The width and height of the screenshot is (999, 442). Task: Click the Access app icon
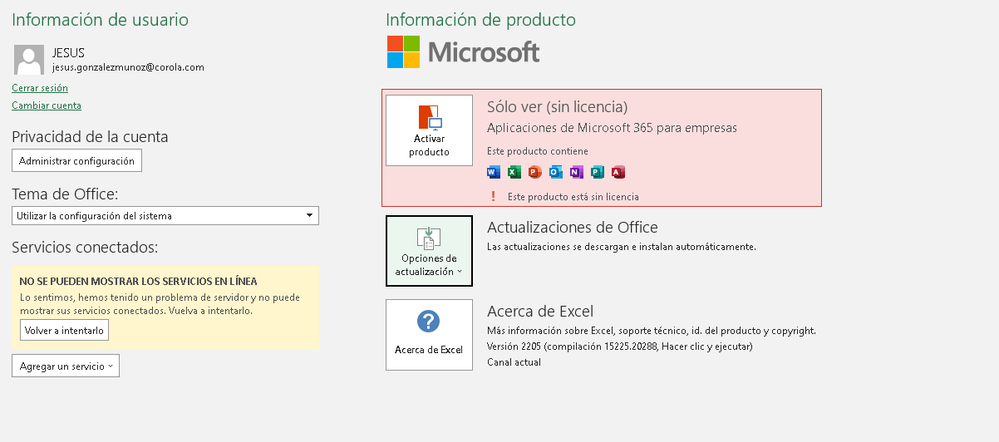pos(617,171)
